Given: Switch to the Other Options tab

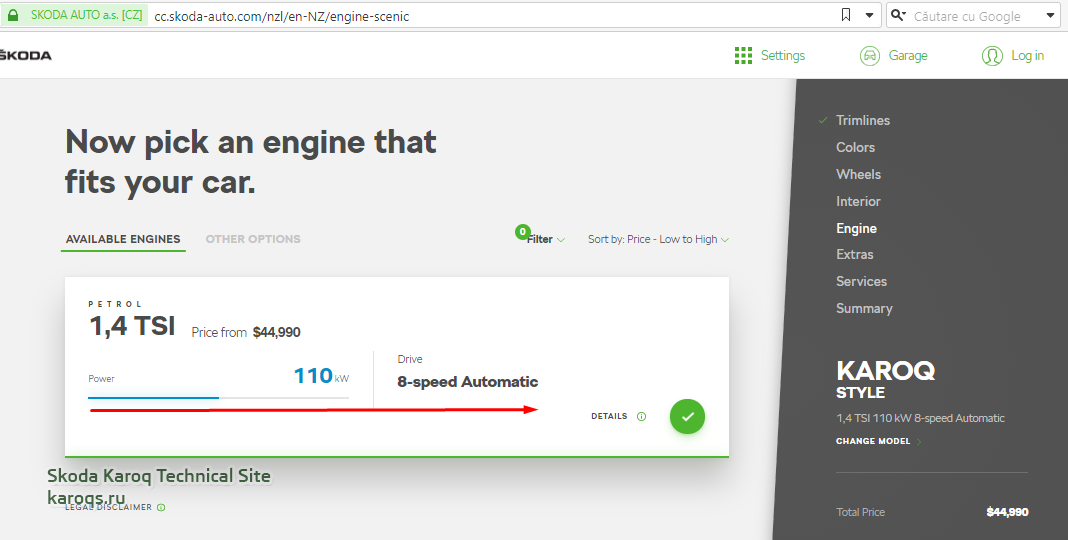Looking at the screenshot, I should (253, 239).
